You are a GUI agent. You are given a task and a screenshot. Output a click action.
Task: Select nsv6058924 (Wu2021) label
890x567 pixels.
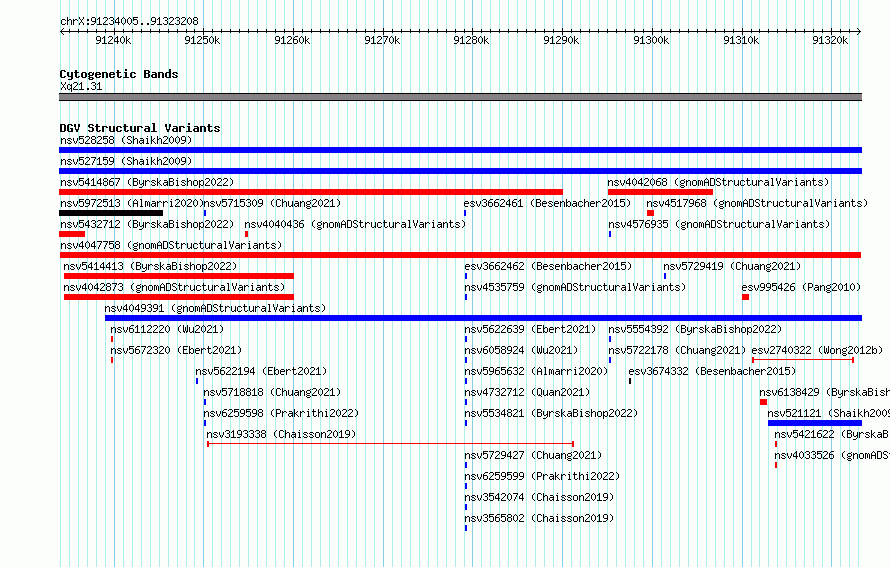point(521,350)
